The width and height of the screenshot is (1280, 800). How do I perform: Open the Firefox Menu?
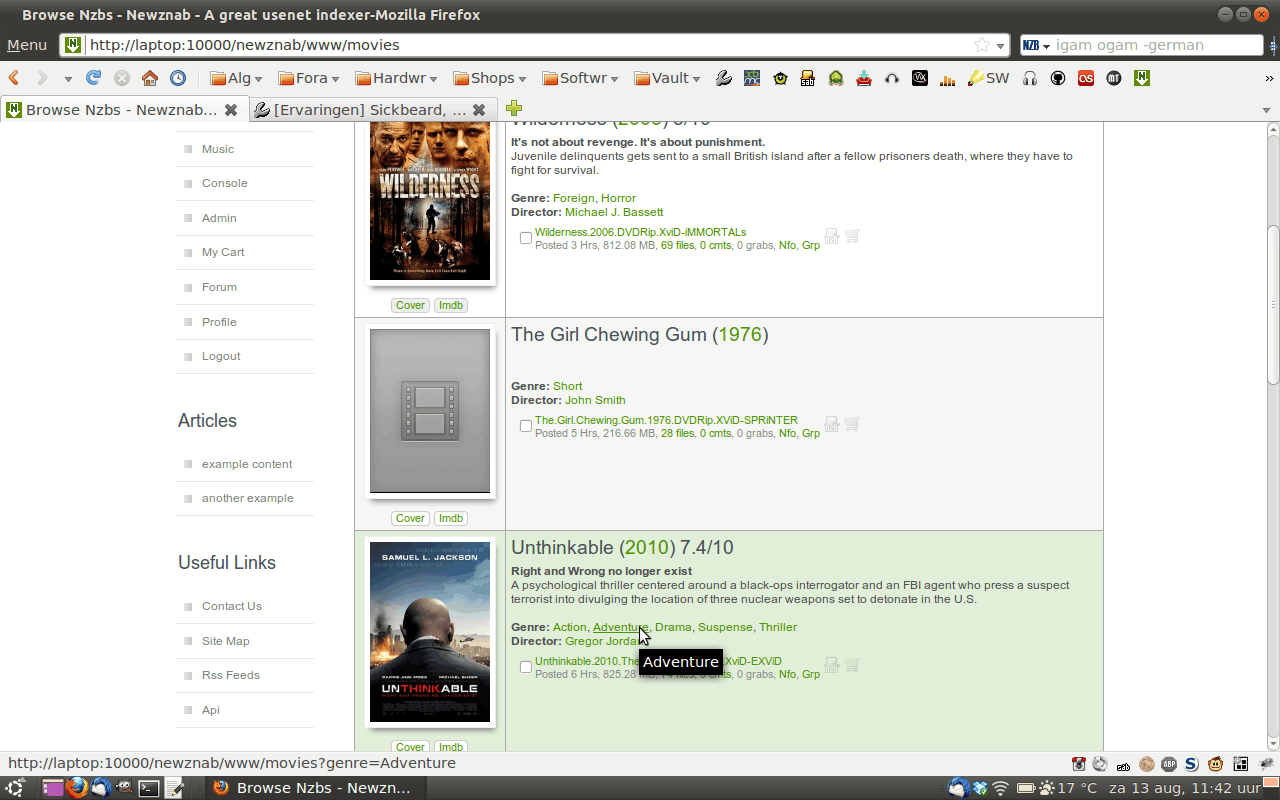pos(27,45)
